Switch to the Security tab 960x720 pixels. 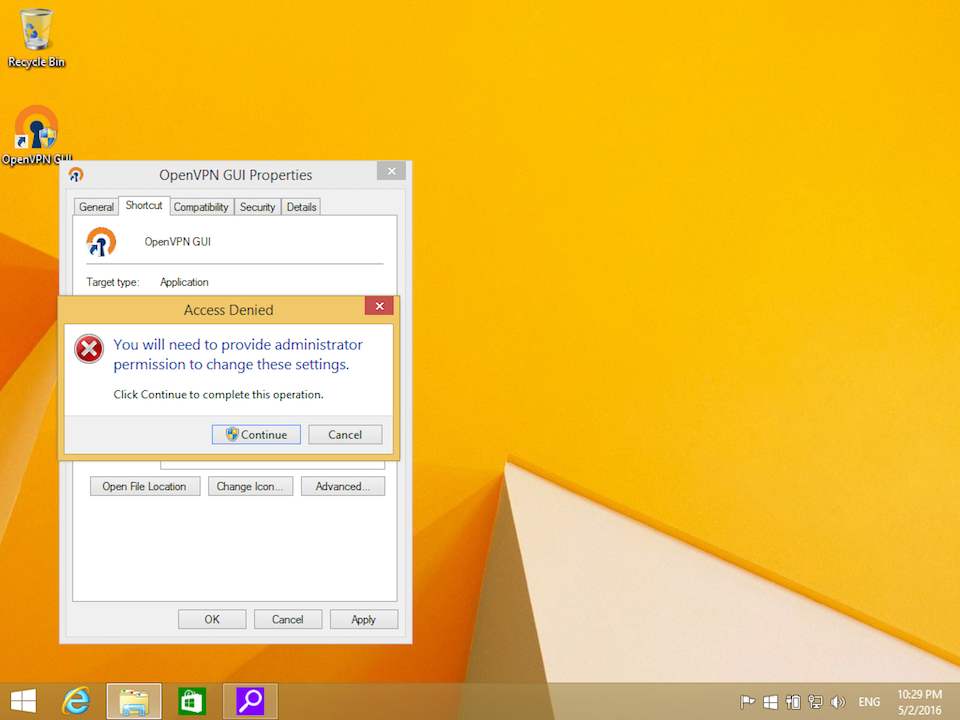point(257,207)
